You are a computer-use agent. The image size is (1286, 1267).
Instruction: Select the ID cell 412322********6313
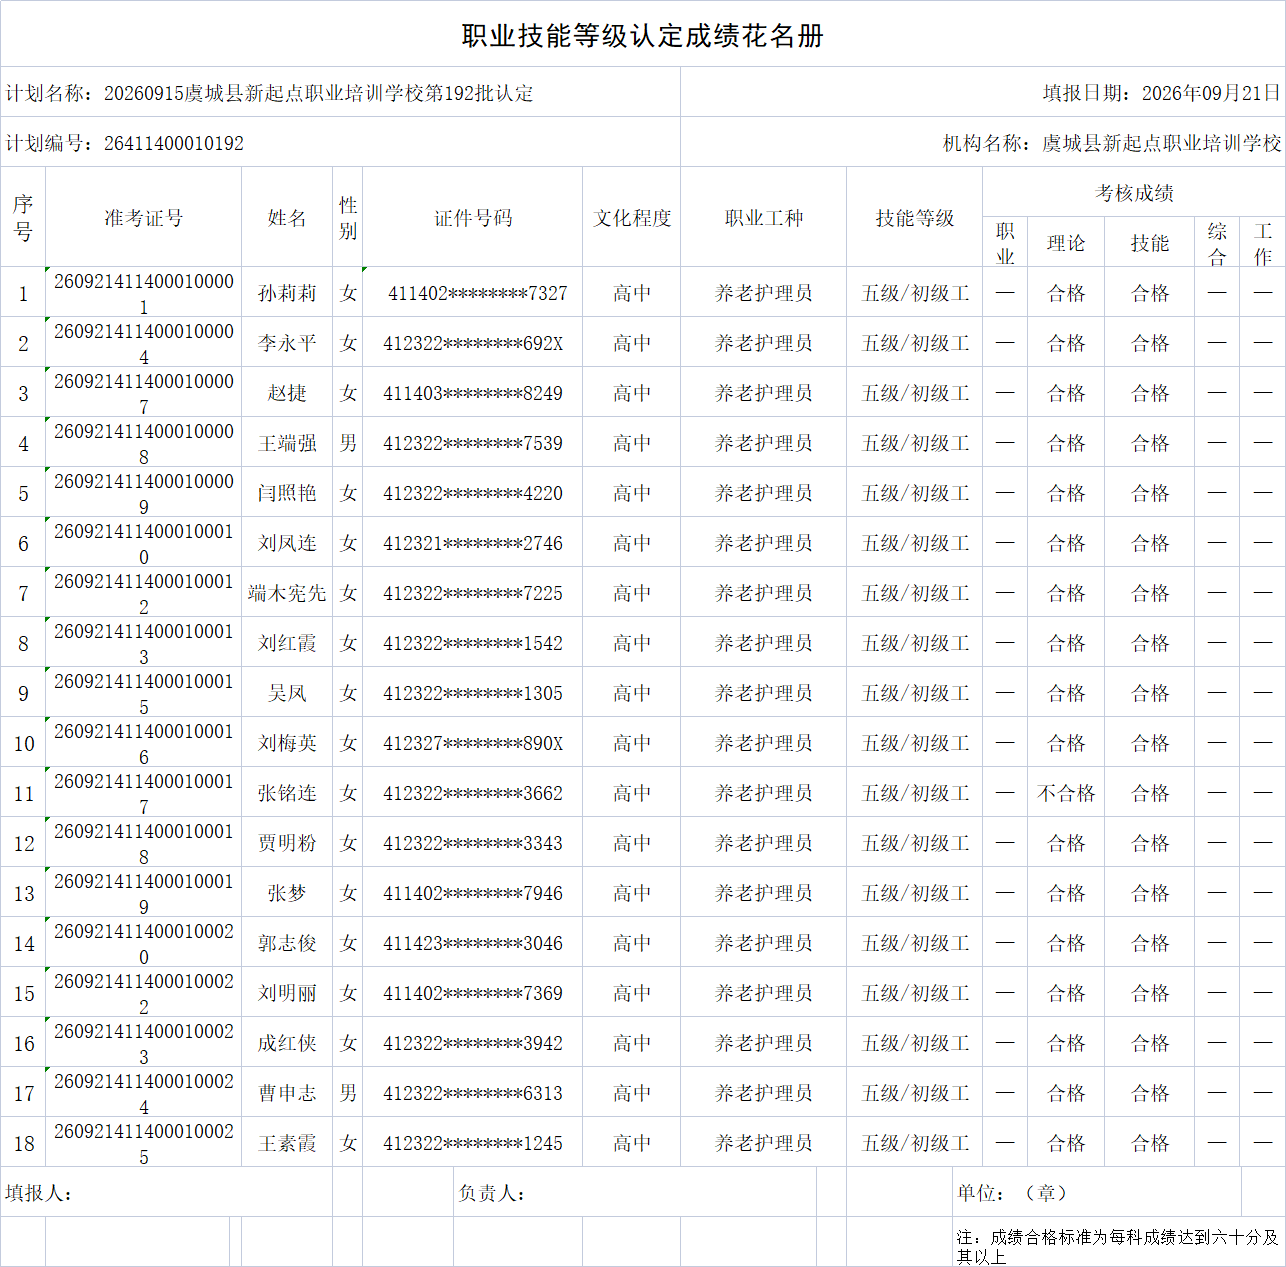pyautogui.click(x=473, y=1093)
